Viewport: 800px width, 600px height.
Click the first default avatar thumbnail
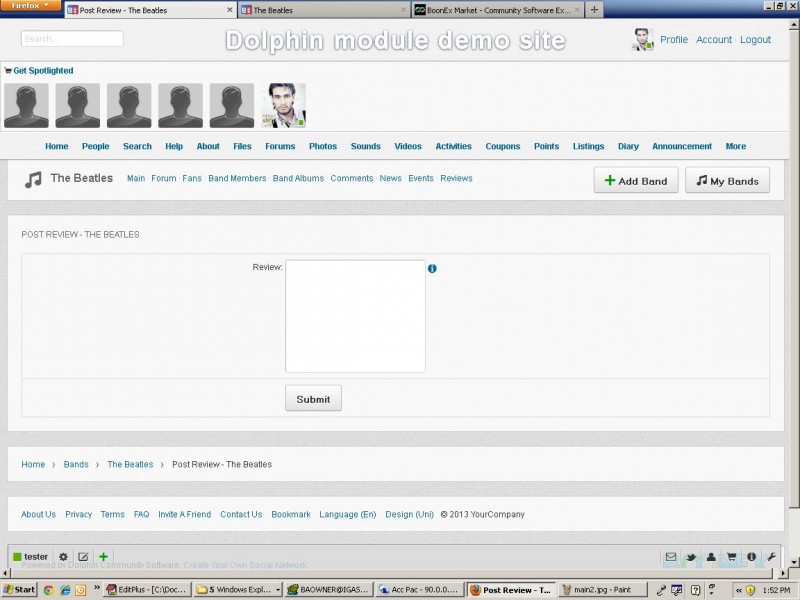click(x=26, y=106)
